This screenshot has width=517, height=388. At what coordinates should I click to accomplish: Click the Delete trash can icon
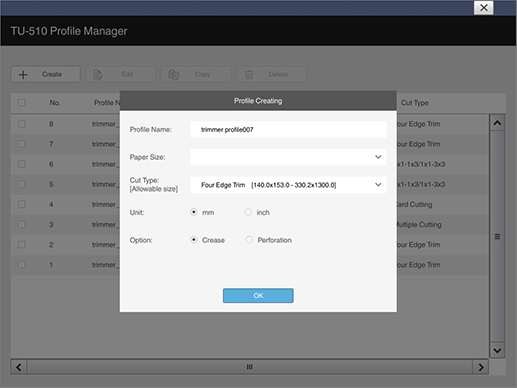249,75
